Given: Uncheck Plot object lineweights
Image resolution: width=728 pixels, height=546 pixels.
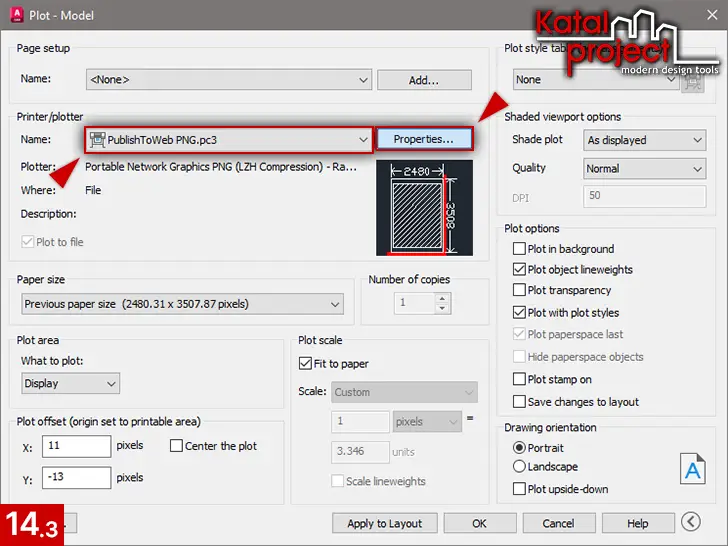Looking at the screenshot, I should click(x=519, y=270).
